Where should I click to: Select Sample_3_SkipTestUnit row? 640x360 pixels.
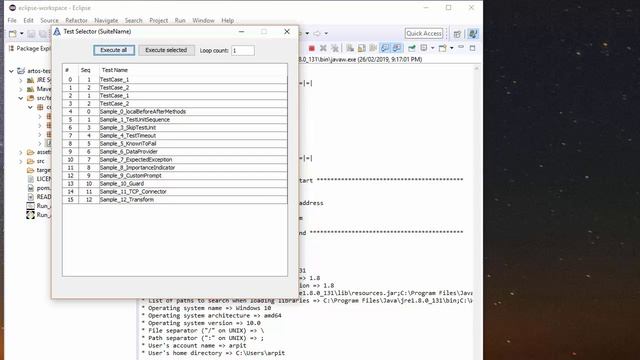(175, 128)
